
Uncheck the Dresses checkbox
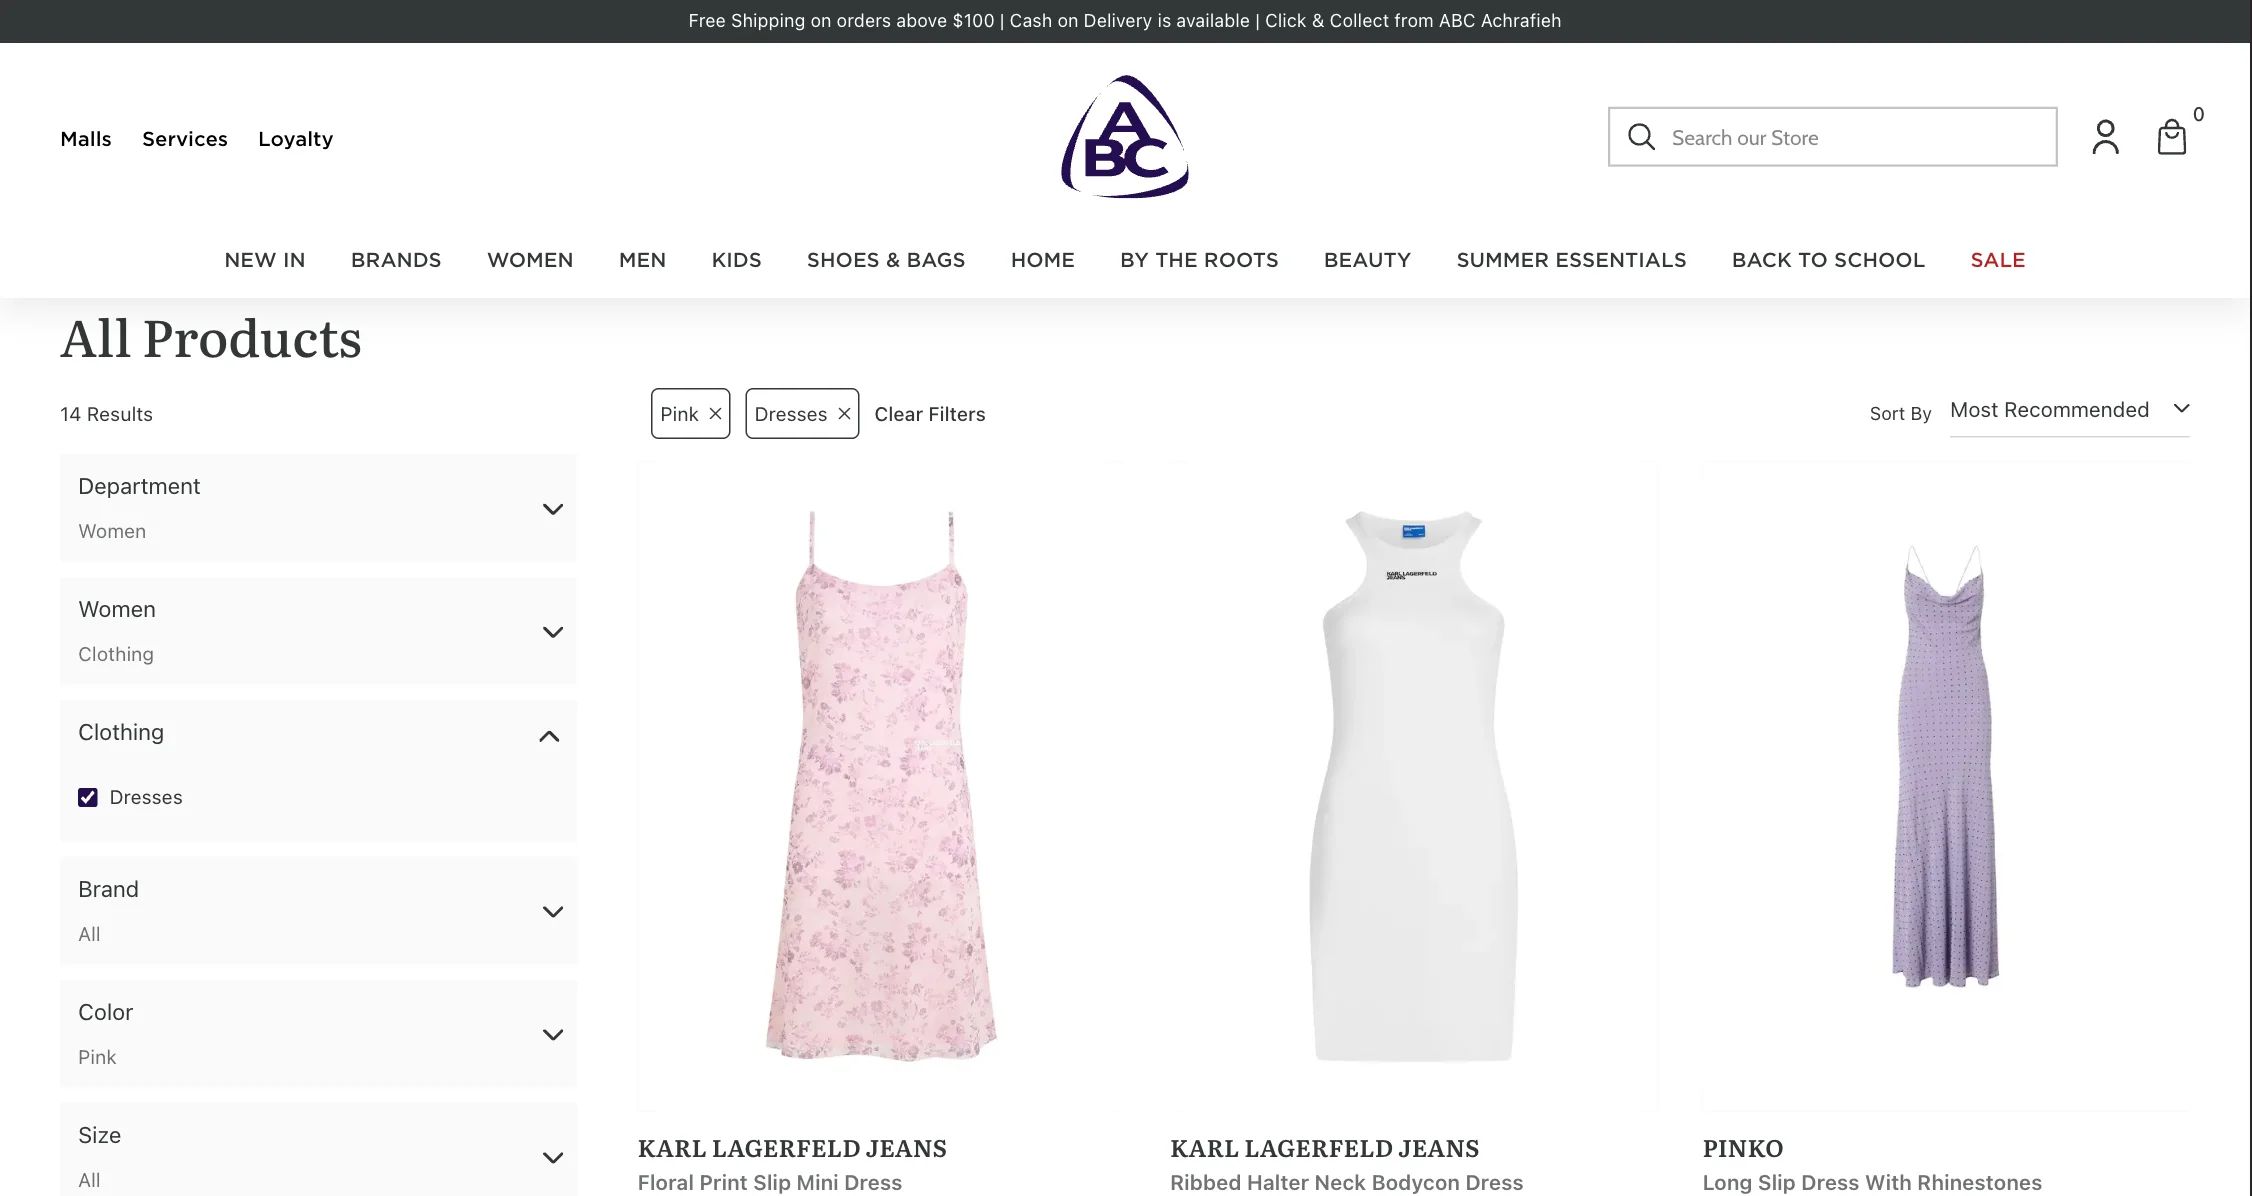coord(88,797)
